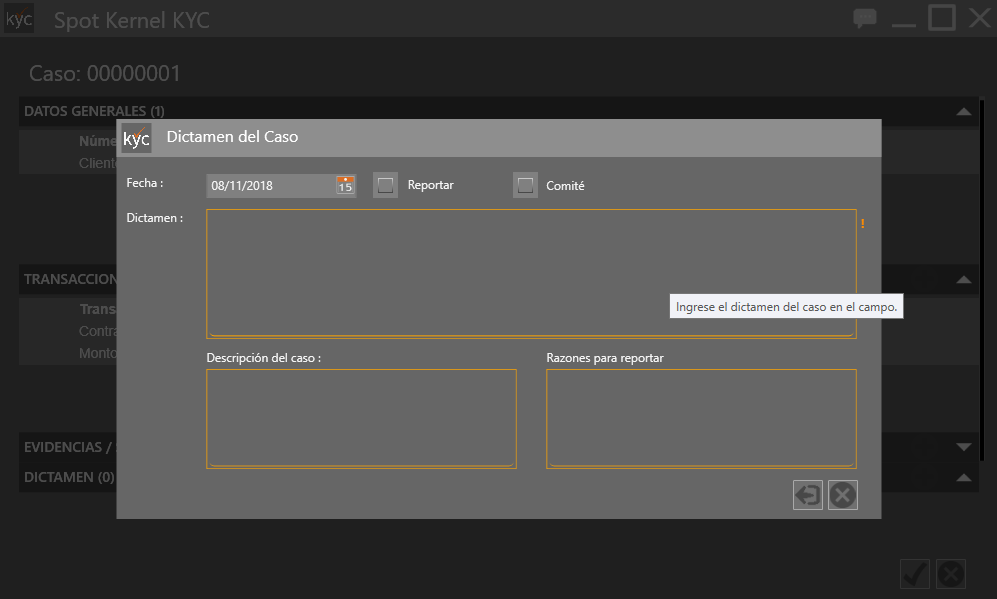Collapse the Transacciones section arrow

point(963,280)
